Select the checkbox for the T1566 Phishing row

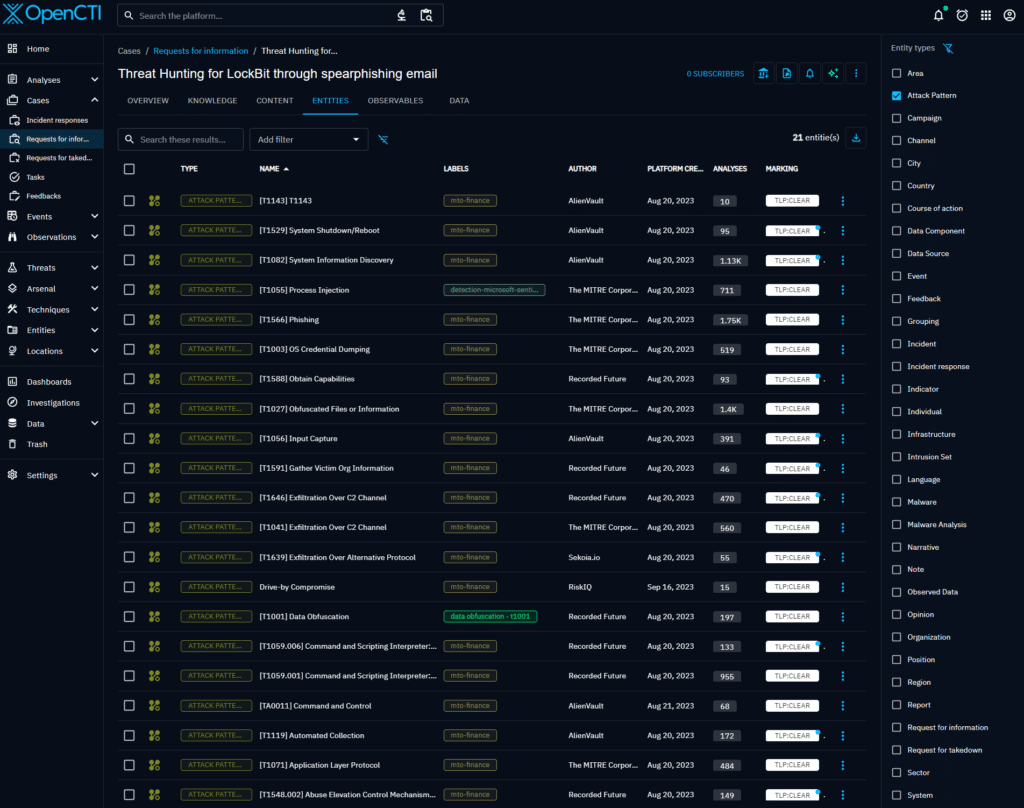coord(129,319)
